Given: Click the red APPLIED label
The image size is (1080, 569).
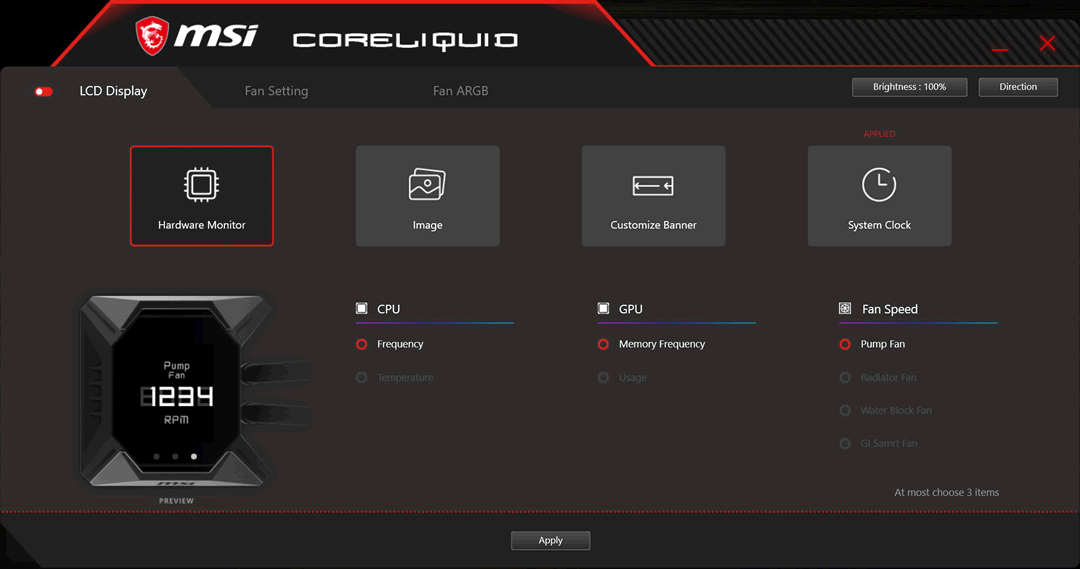Looking at the screenshot, I should 880,134.
